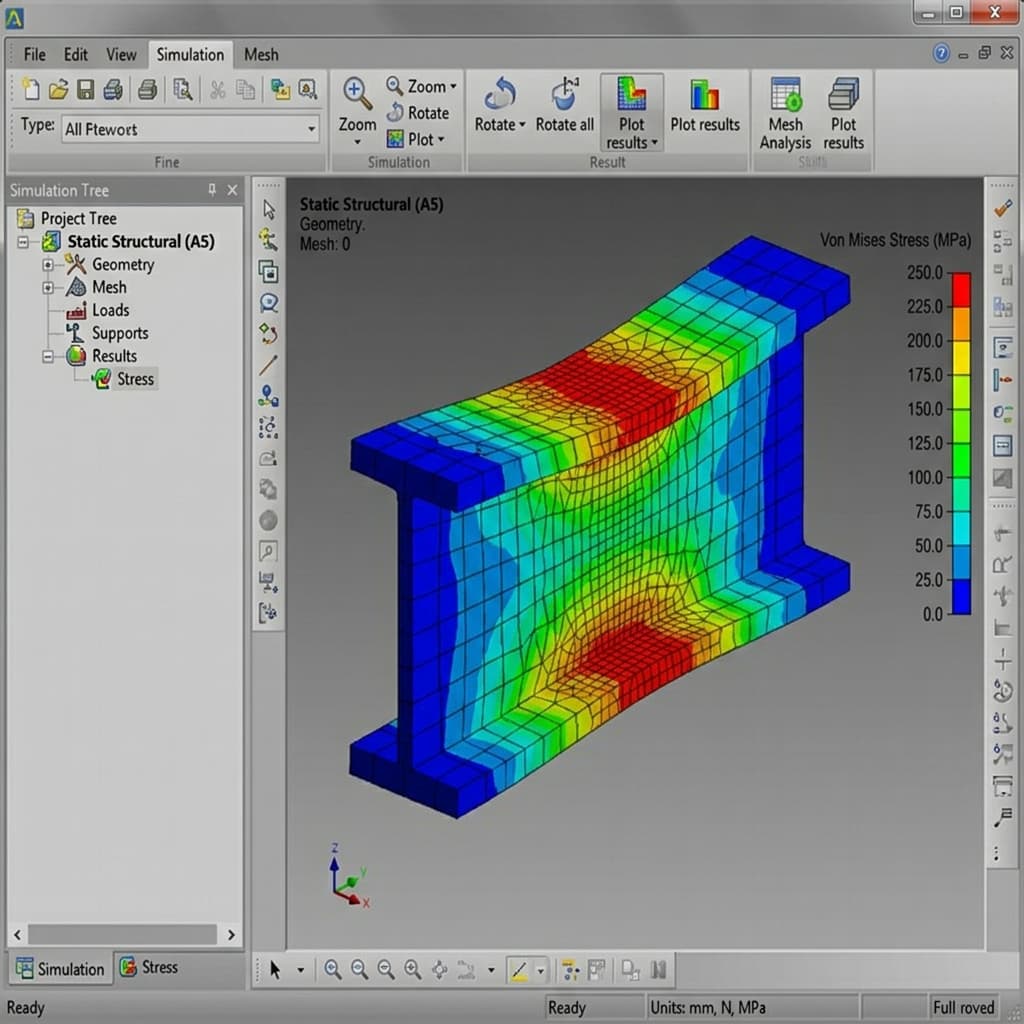The image size is (1024, 1024).
Task: Click the Print icon in toolbar
Action: (x=112, y=89)
